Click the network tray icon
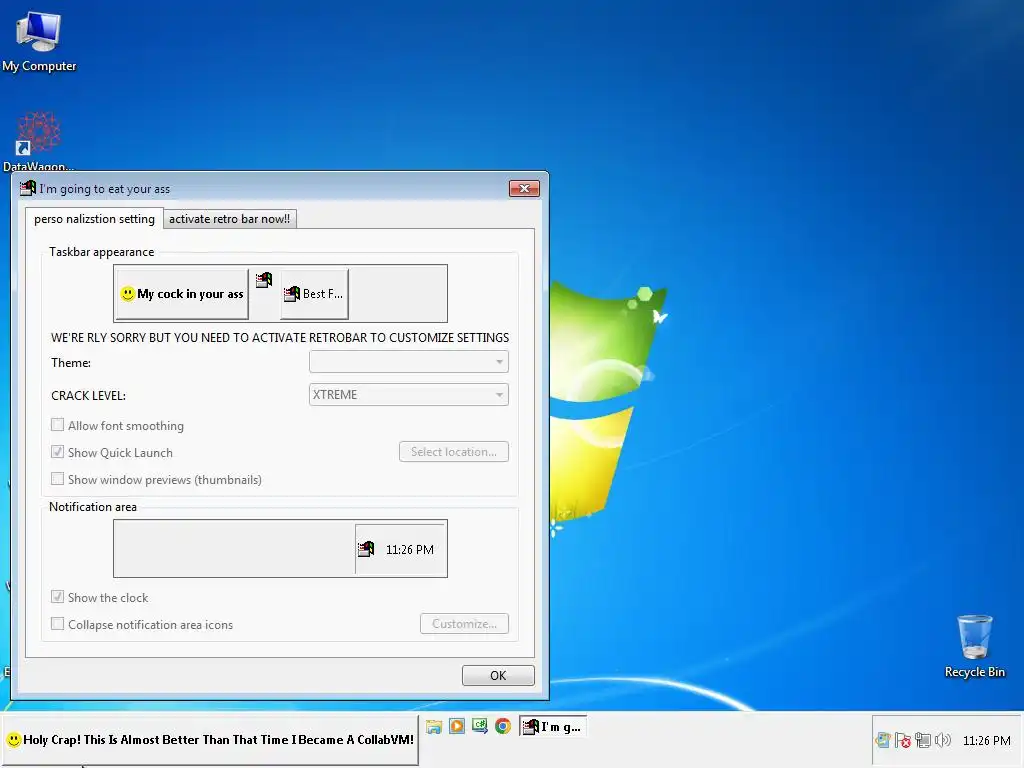 click(923, 740)
